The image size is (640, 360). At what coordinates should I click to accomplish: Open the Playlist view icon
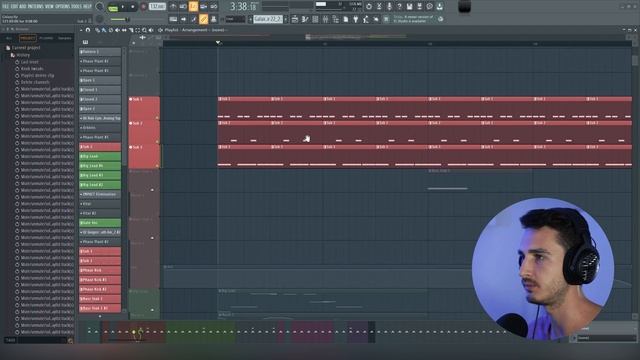click(x=295, y=19)
